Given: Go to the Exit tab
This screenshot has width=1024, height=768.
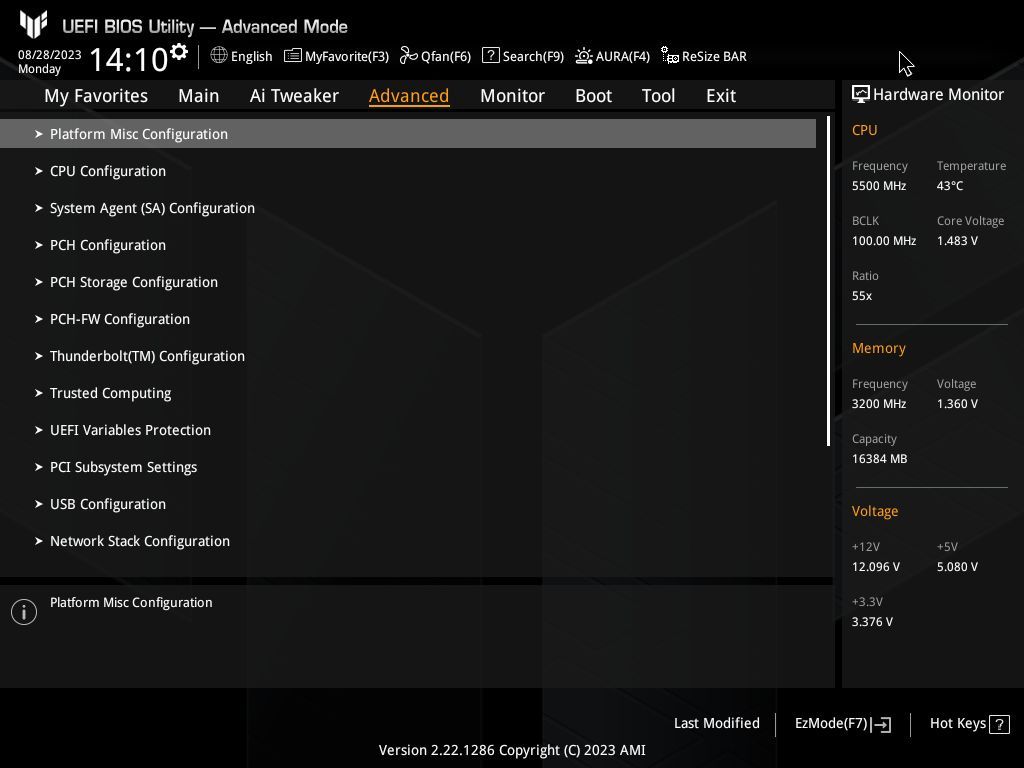Looking at the screenshot, I should pyautogui.click(x=721, y=96).
